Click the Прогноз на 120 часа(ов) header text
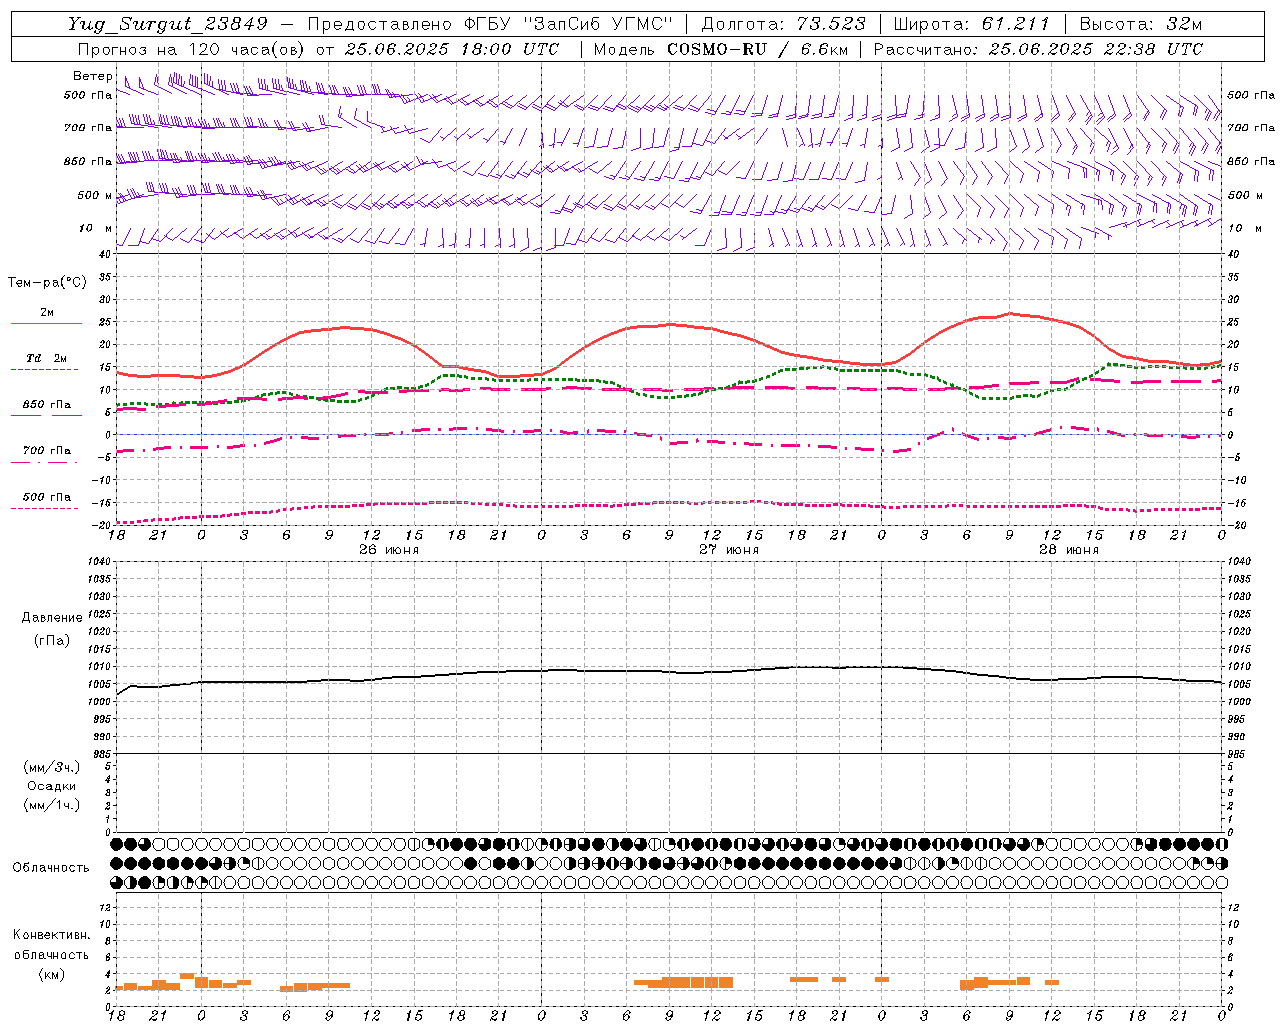The width and height of the screenshot is (1280, 1024). (x=192, y=49)
